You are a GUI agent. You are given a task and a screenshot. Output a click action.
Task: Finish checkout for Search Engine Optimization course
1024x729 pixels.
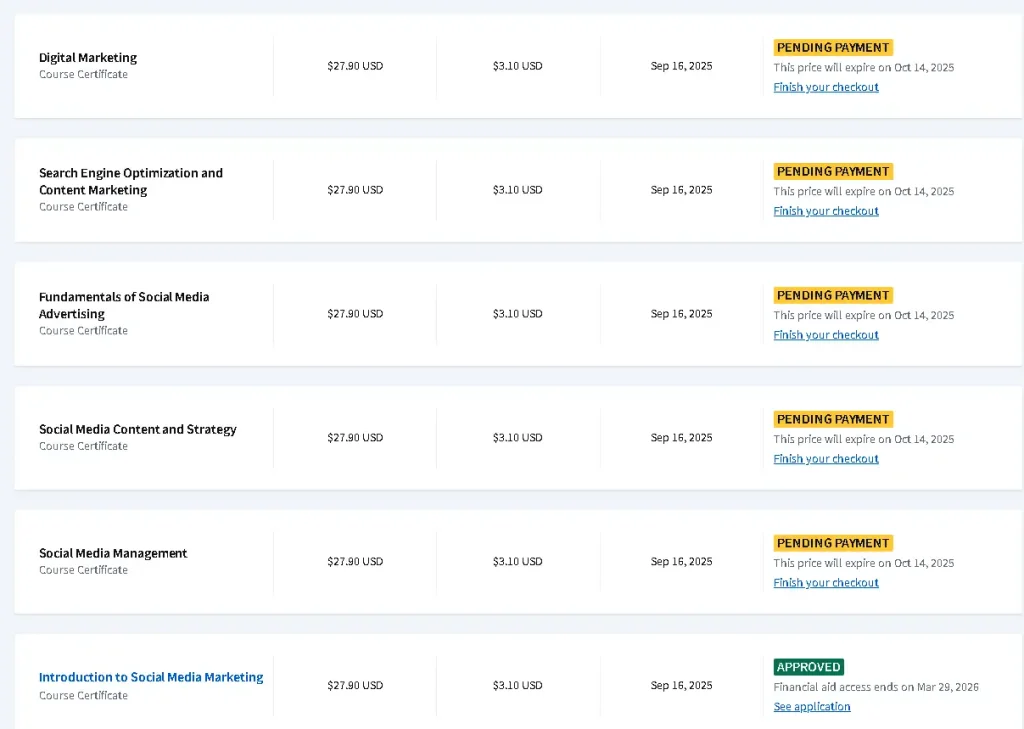[826, 211]
